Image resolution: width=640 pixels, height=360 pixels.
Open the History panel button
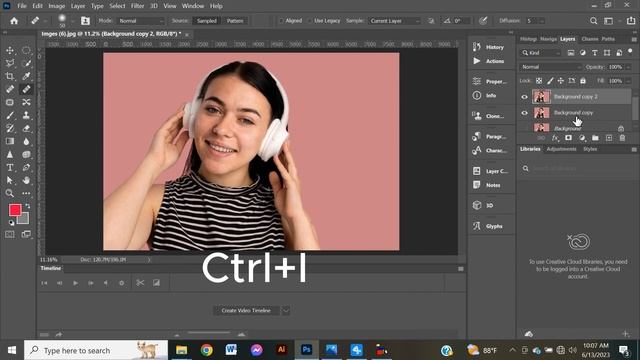point(489,47)
